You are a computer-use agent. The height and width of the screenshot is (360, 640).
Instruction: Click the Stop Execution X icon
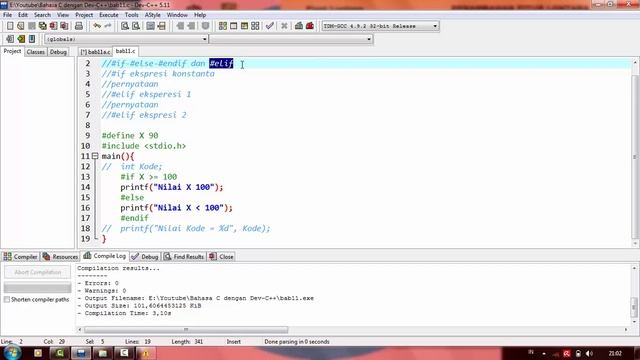coord(284,26)
